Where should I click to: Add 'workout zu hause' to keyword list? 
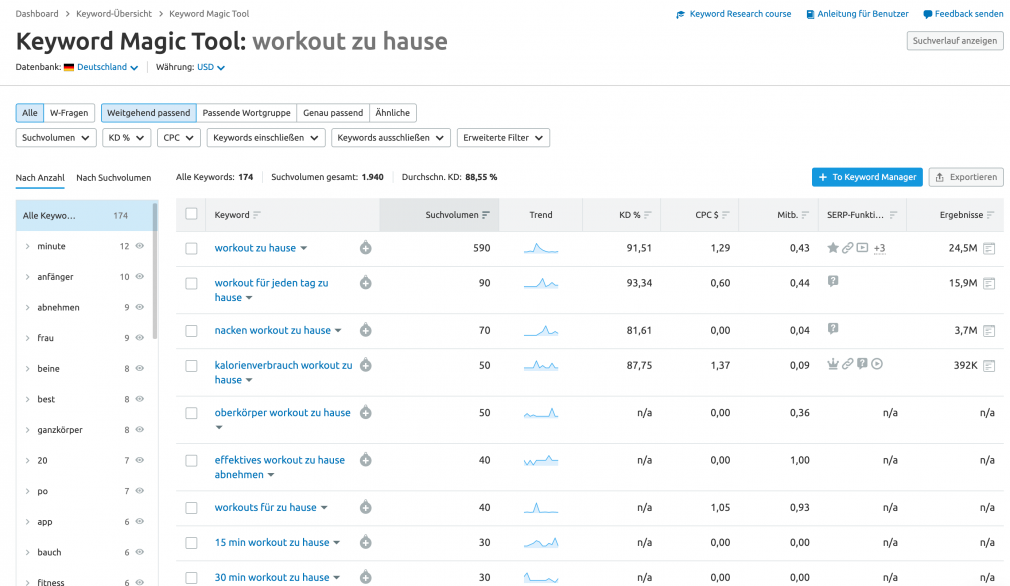(365, 248)
